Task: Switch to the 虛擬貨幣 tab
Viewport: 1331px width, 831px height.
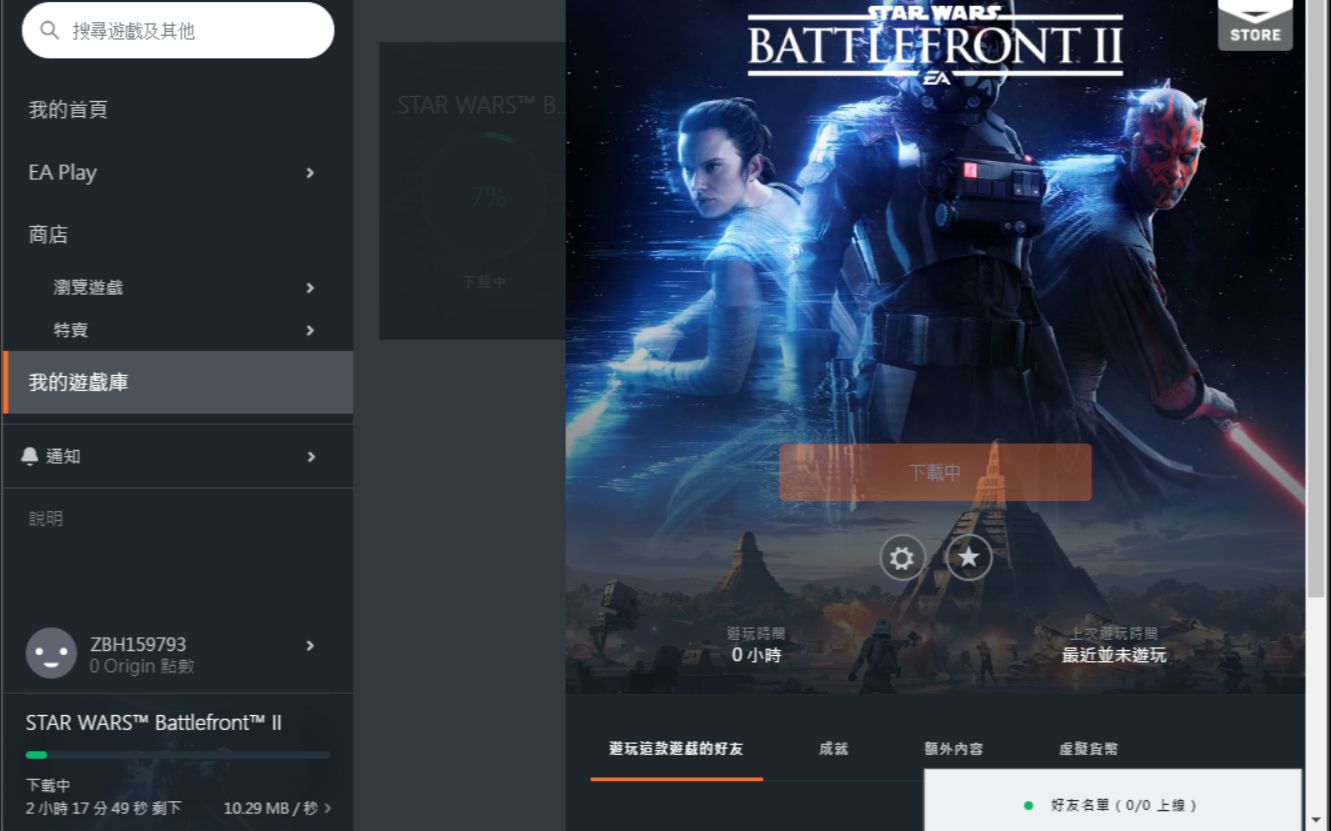Action: click(1088, 749)
